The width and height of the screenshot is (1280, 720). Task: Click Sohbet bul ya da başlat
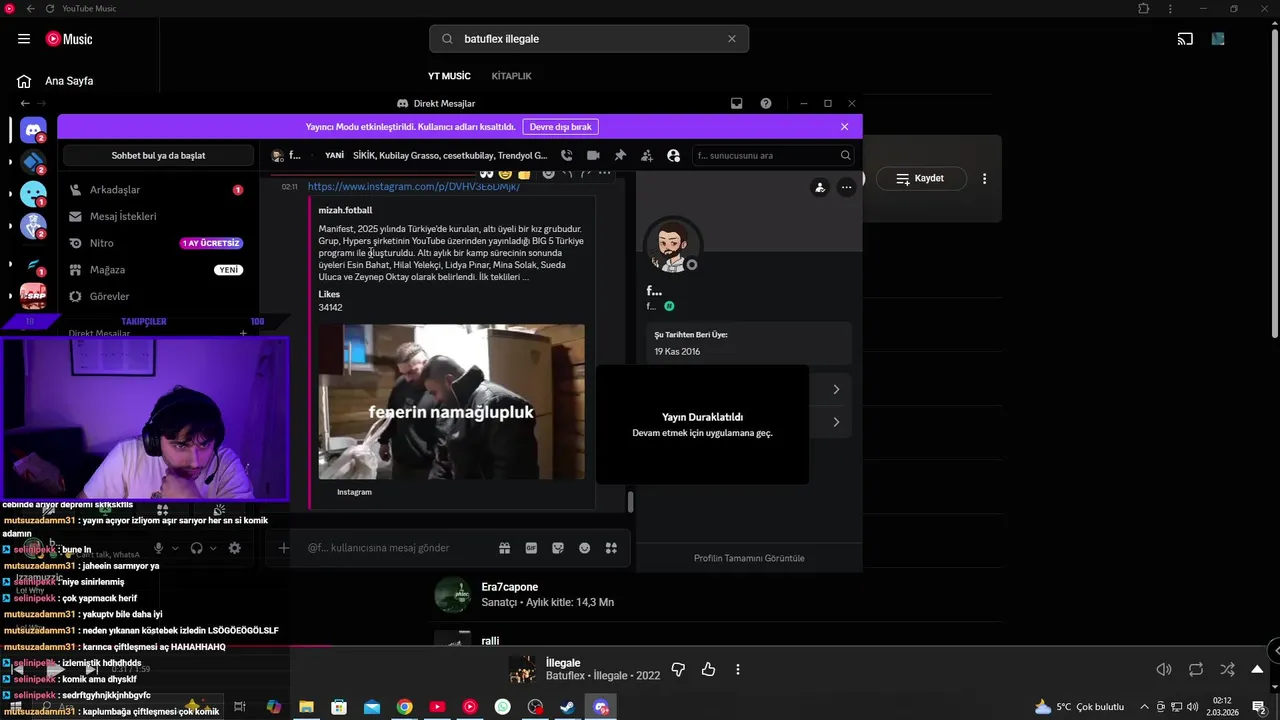(x=158, y=156)
